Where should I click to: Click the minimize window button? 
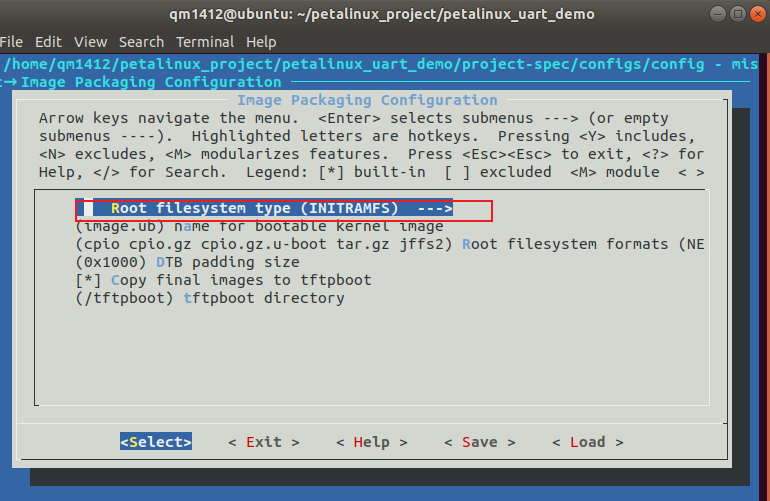[x=717, y=14]
